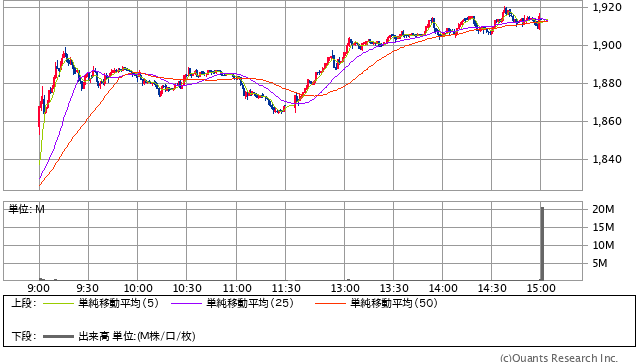Click the 上段: legend heading
Image resolution: width=638 pixels, height=362 pixels.
coord(24,303)
